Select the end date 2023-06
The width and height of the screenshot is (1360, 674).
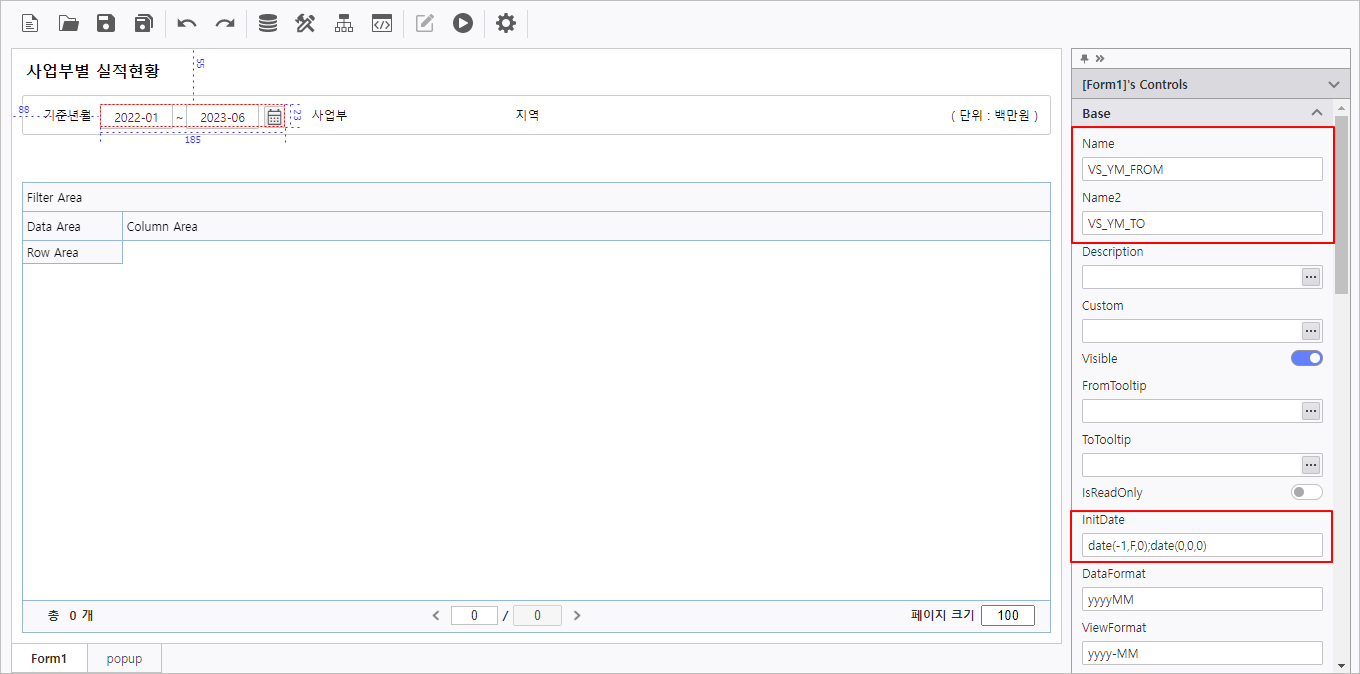click(x=223, y=117)
